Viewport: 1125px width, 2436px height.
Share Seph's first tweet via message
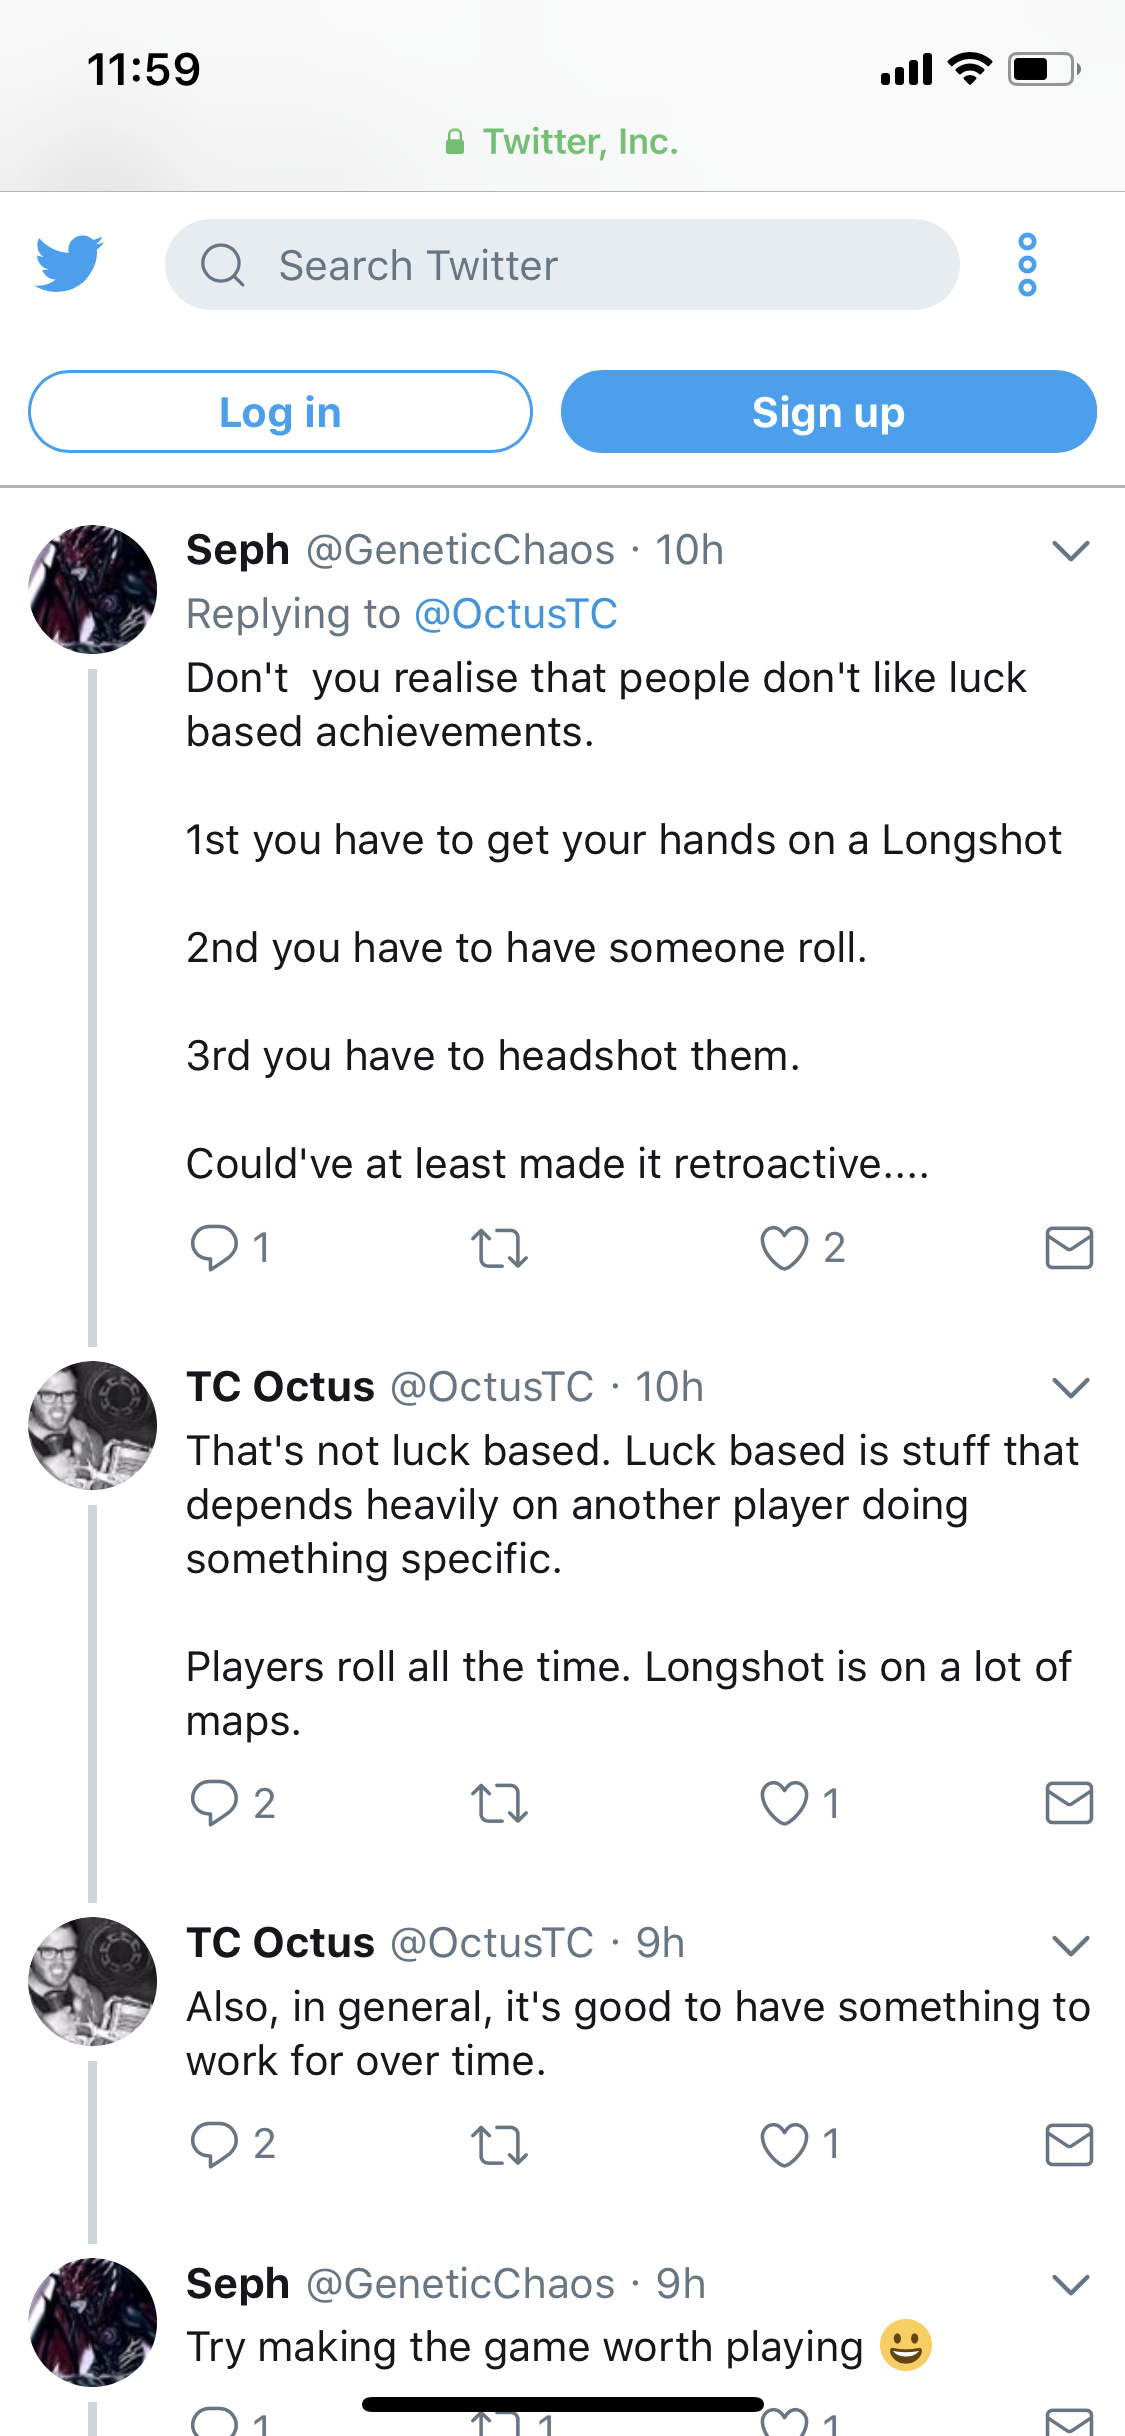click(x=1069, y=1248)
